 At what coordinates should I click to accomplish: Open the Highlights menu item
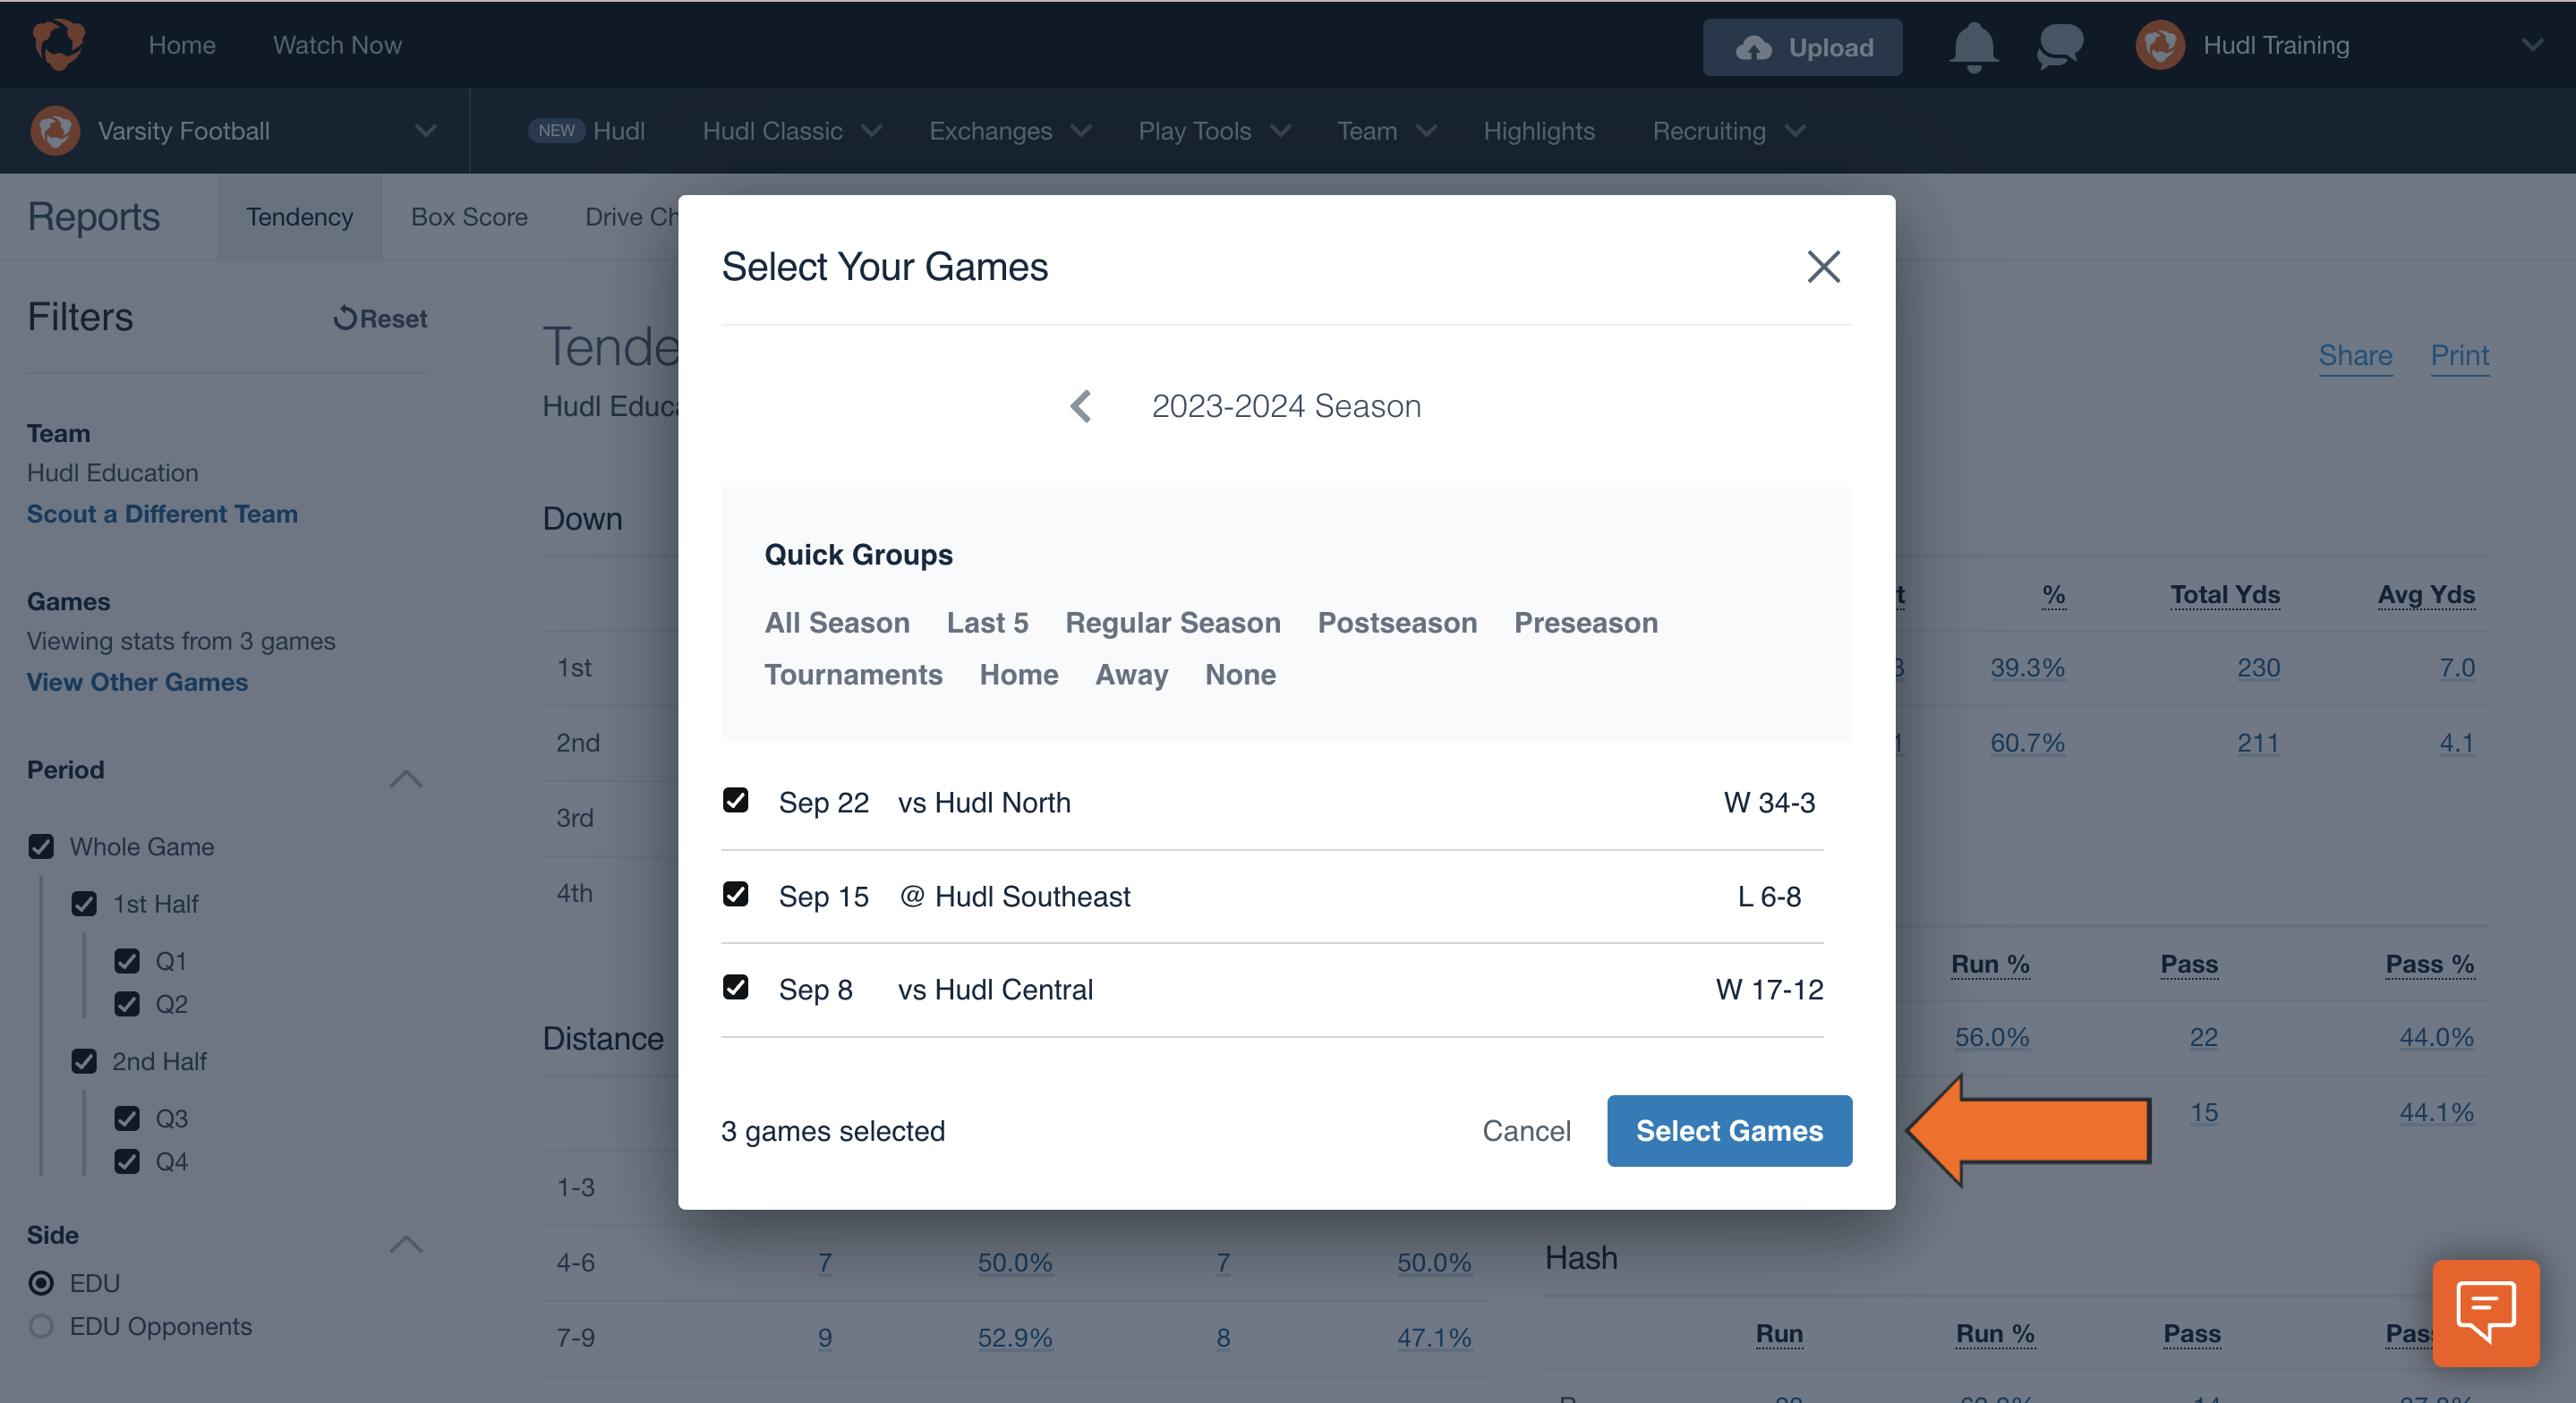(x=1539, y=131)
